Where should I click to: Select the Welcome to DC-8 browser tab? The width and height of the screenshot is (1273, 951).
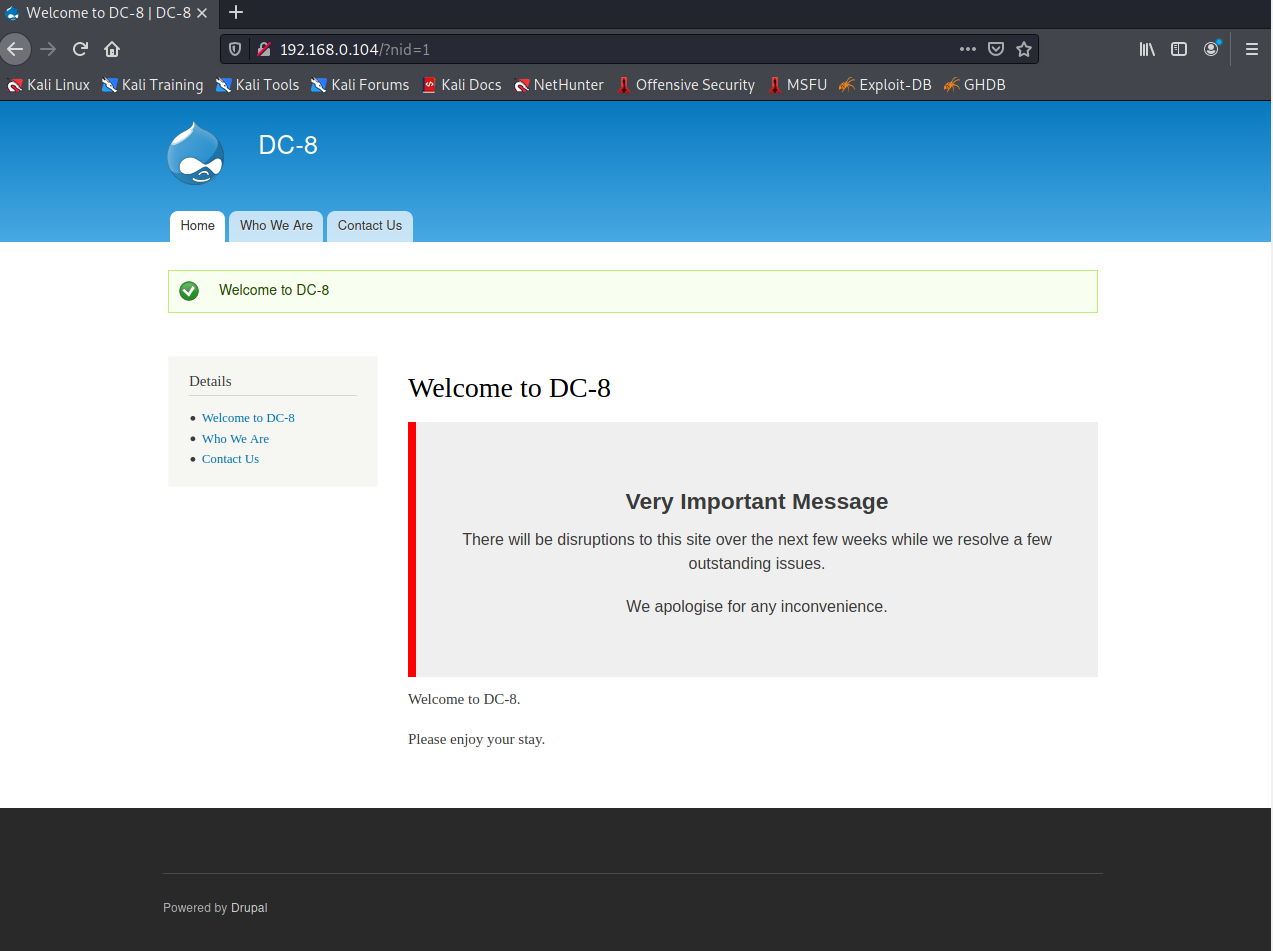point(108,13)
